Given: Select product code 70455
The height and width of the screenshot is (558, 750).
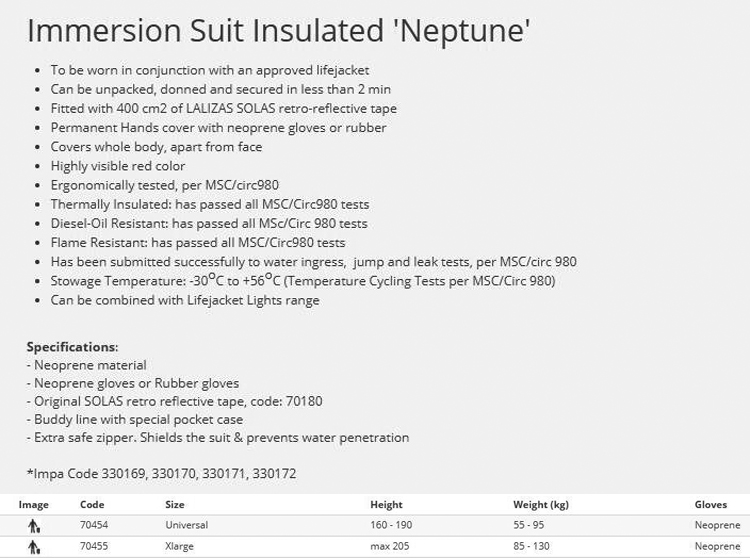Looking at the screenshot, I should (94, 546).
